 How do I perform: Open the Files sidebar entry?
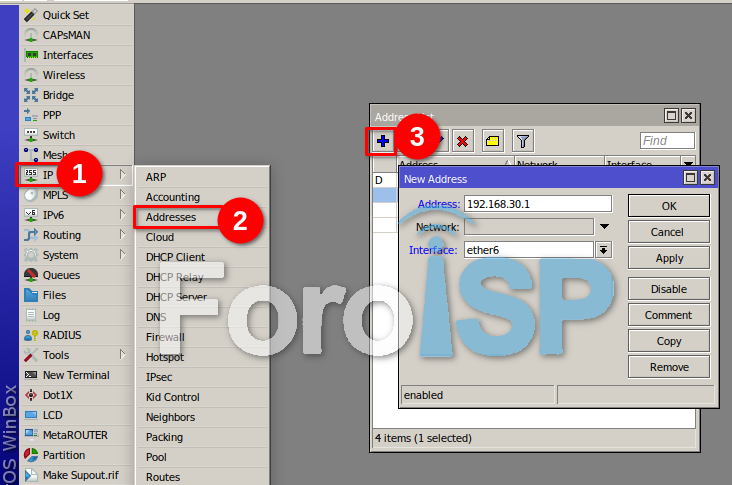[54, 295]
